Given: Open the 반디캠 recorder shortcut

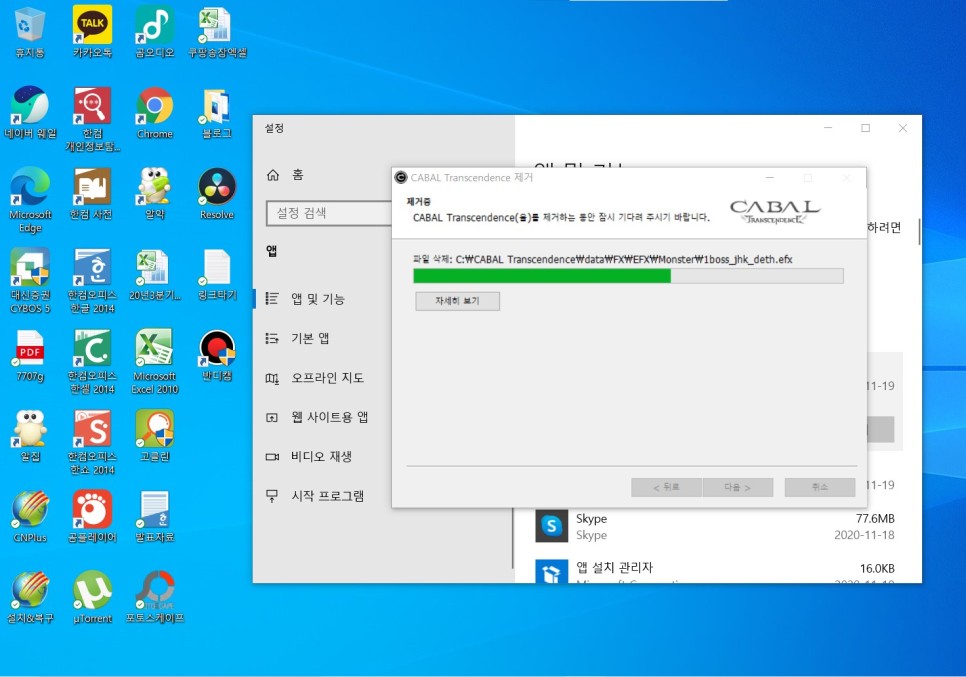Looking at the screenshot, I should point(217,355).
